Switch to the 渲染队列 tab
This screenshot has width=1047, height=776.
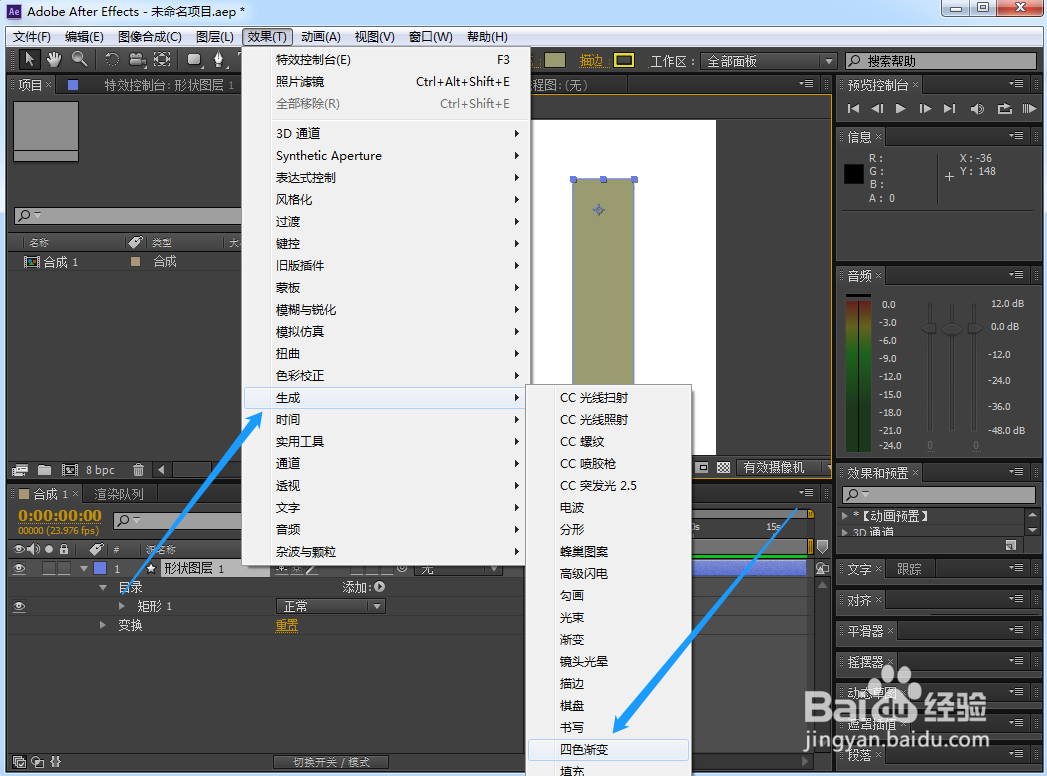coord(119,494)
